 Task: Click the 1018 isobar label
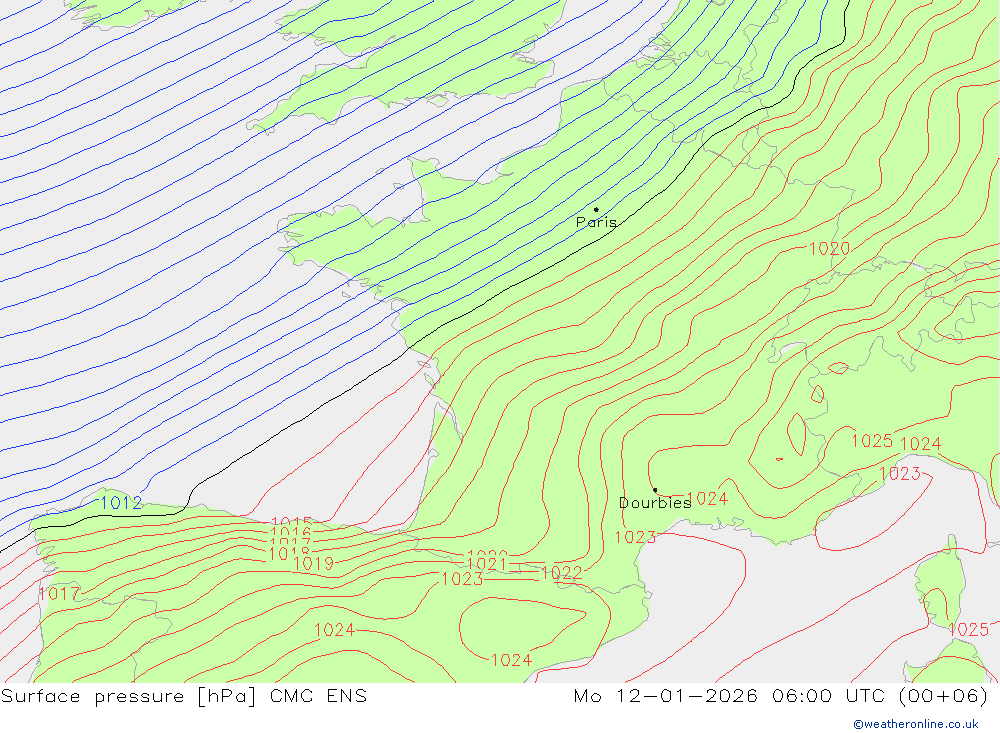290,554
